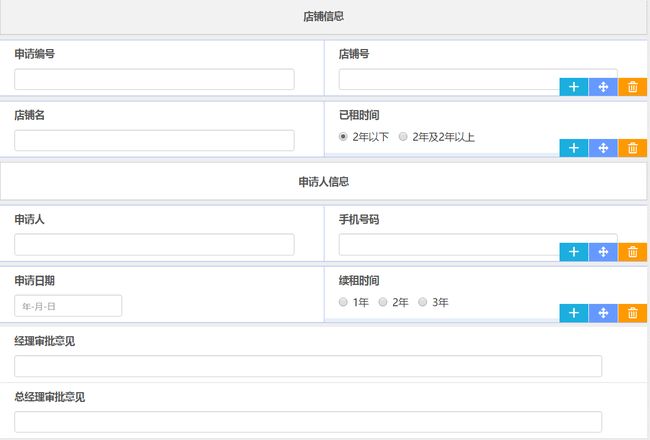Click the 手机号码 label

(x=359, y=219)
